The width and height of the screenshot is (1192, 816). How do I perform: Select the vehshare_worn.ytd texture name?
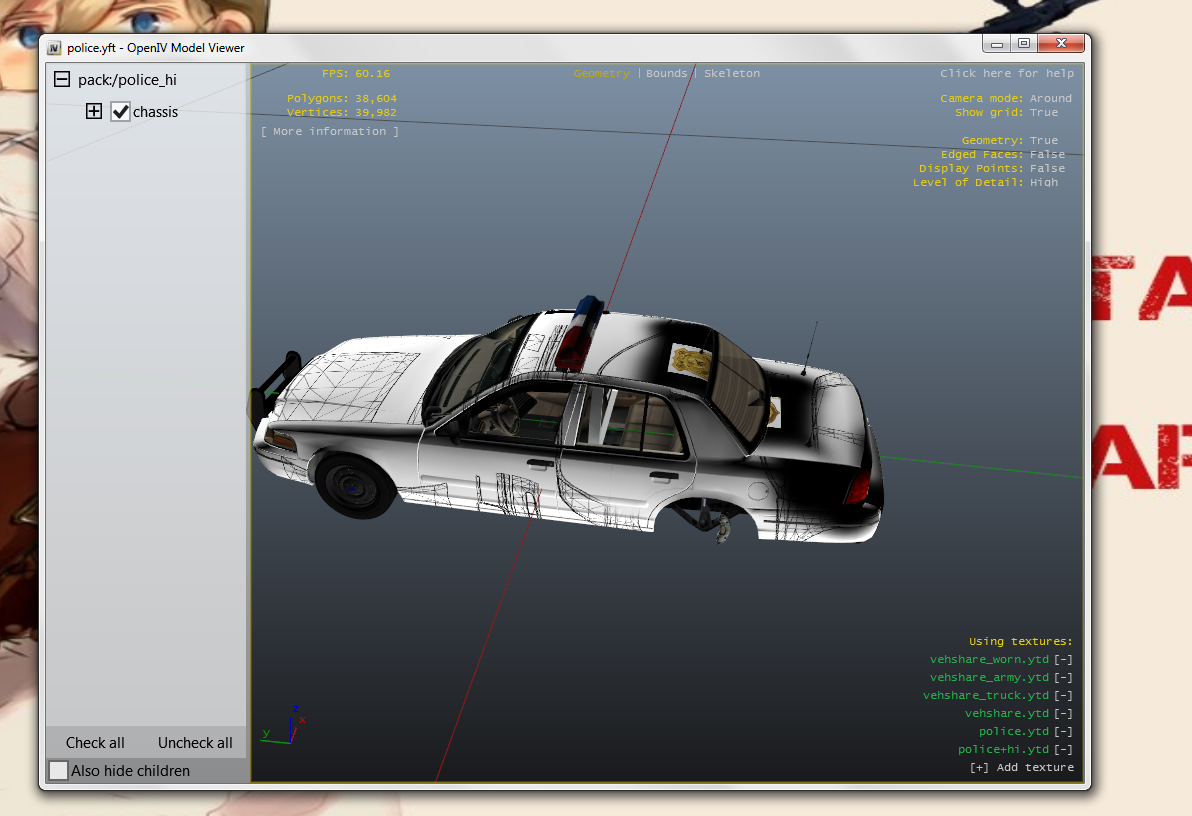989,659
